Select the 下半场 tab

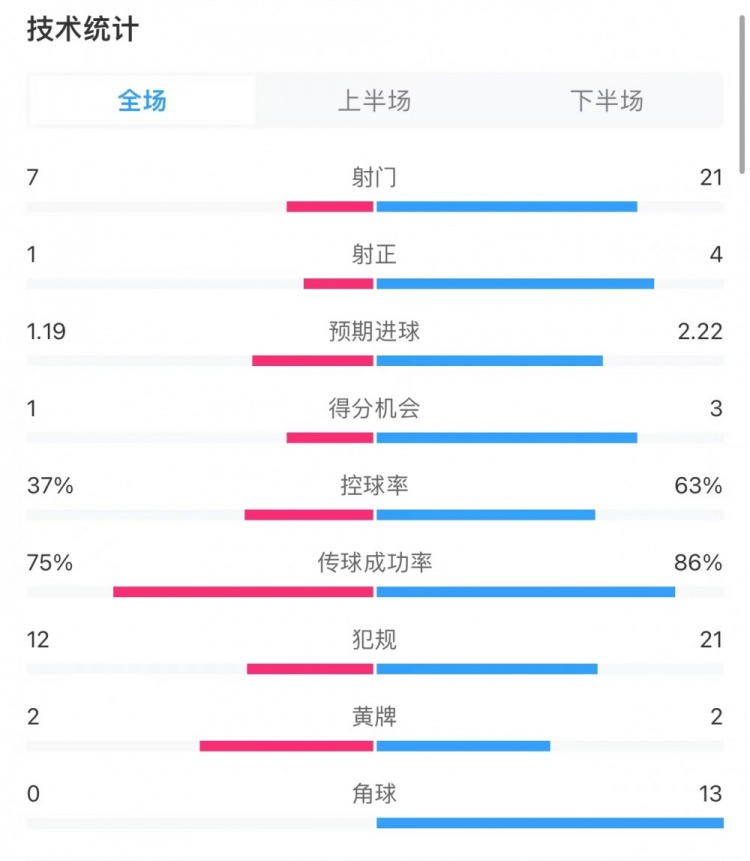click(x=606, y=101)
